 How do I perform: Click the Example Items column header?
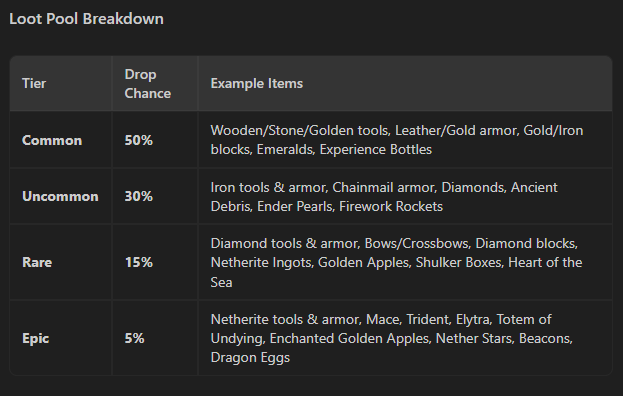(x=257, y=83)
